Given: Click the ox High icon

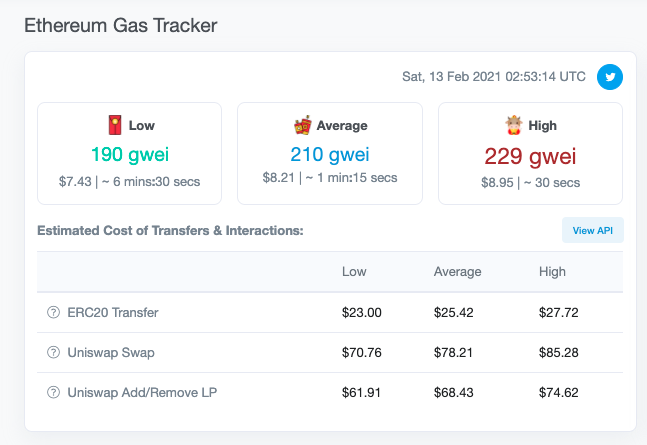Looking at the screenshot, I should point(514,125).
